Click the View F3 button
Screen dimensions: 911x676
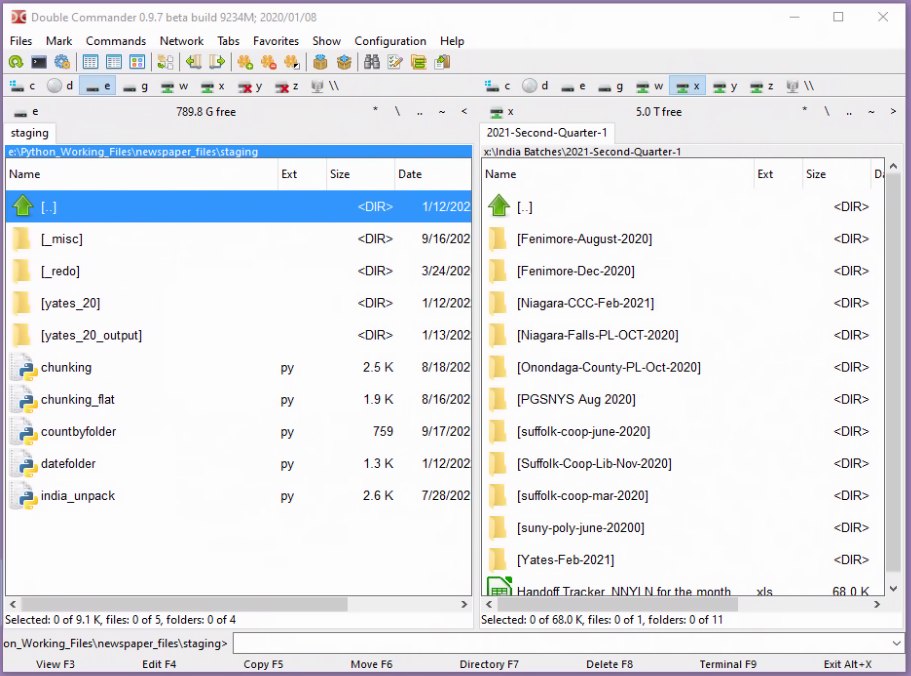coord(55,664)
